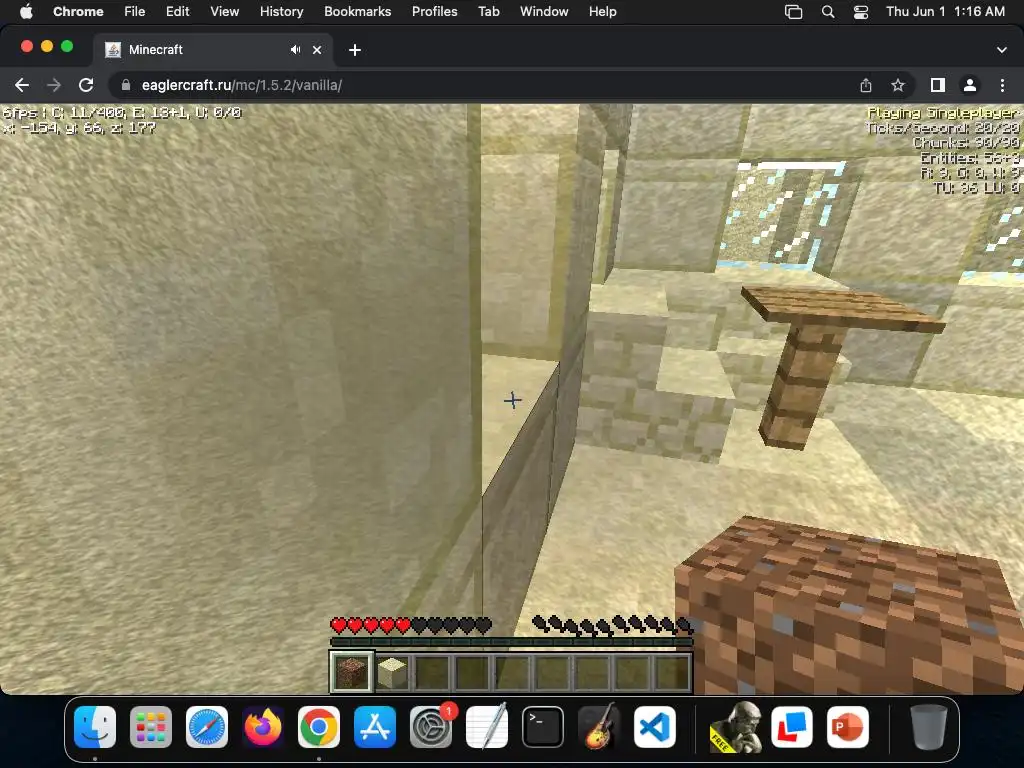Click the Stage Manager windows icon
The width and height of the screenshot is (1024, 768).
tap(793, 11)
